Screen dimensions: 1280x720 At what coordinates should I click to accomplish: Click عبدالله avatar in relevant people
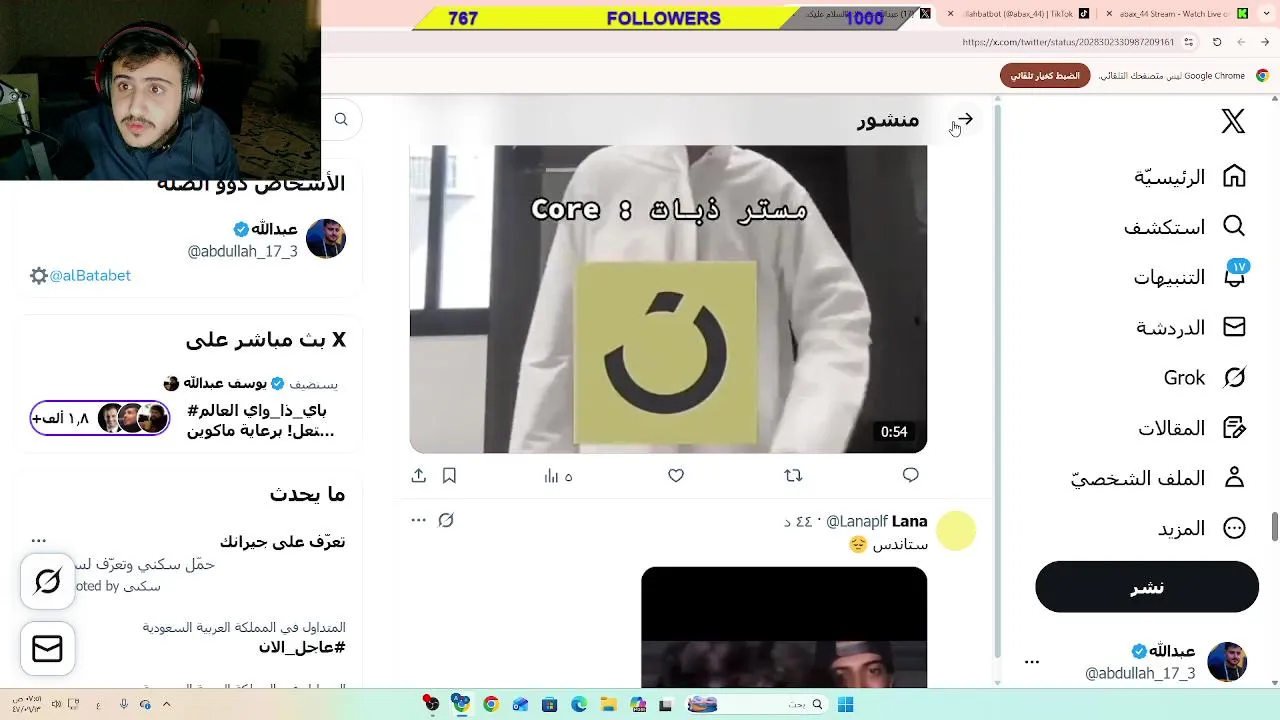(x=326, y=239)
